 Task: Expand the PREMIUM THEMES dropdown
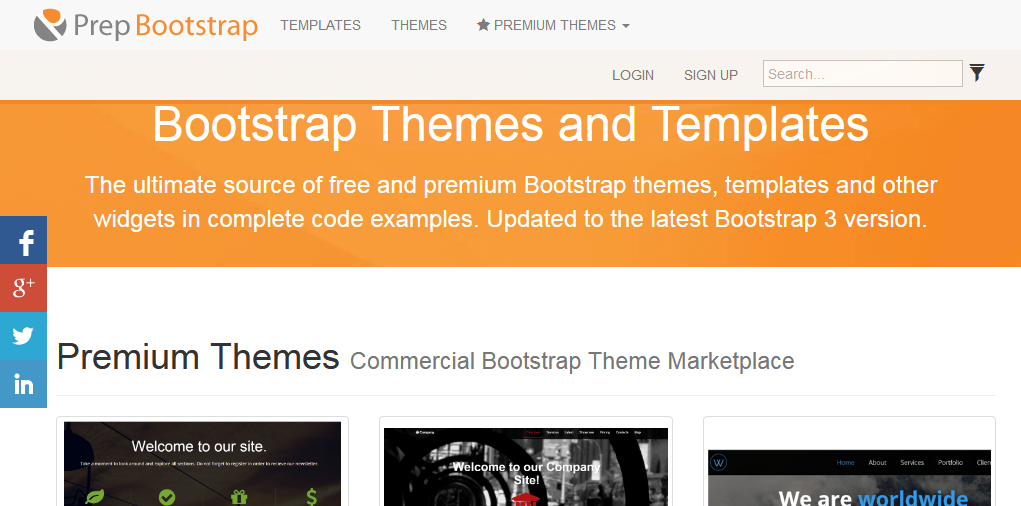[553, 25]
